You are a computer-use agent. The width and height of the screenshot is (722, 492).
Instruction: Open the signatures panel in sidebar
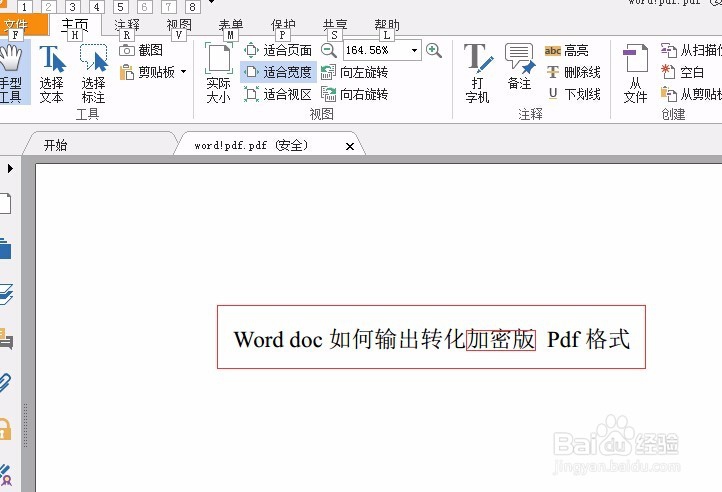(x=6, y=474)
